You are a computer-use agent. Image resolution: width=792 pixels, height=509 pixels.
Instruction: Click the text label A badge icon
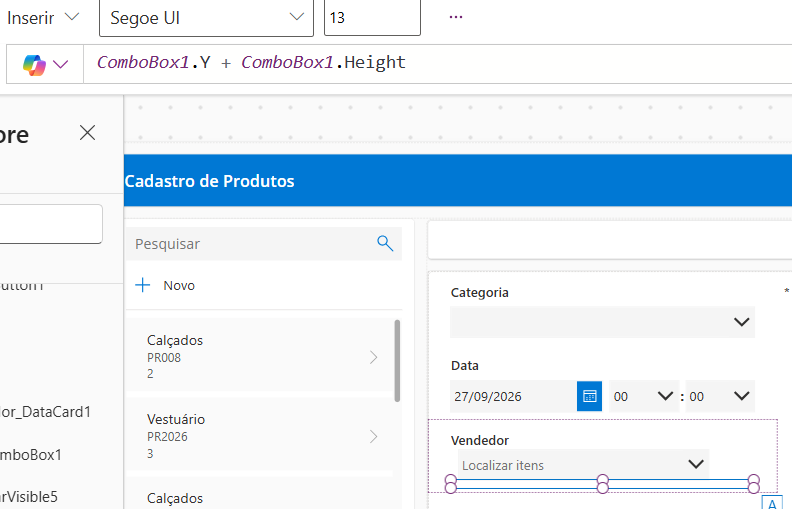pos(772,502)
